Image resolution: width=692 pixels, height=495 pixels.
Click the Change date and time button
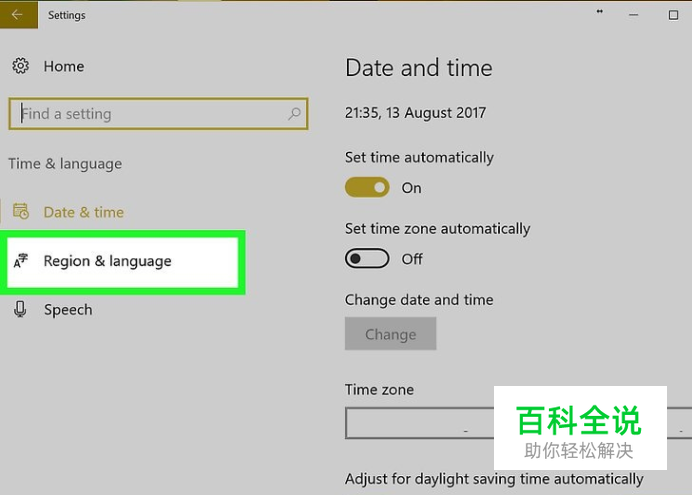click(x=391, y=334)
